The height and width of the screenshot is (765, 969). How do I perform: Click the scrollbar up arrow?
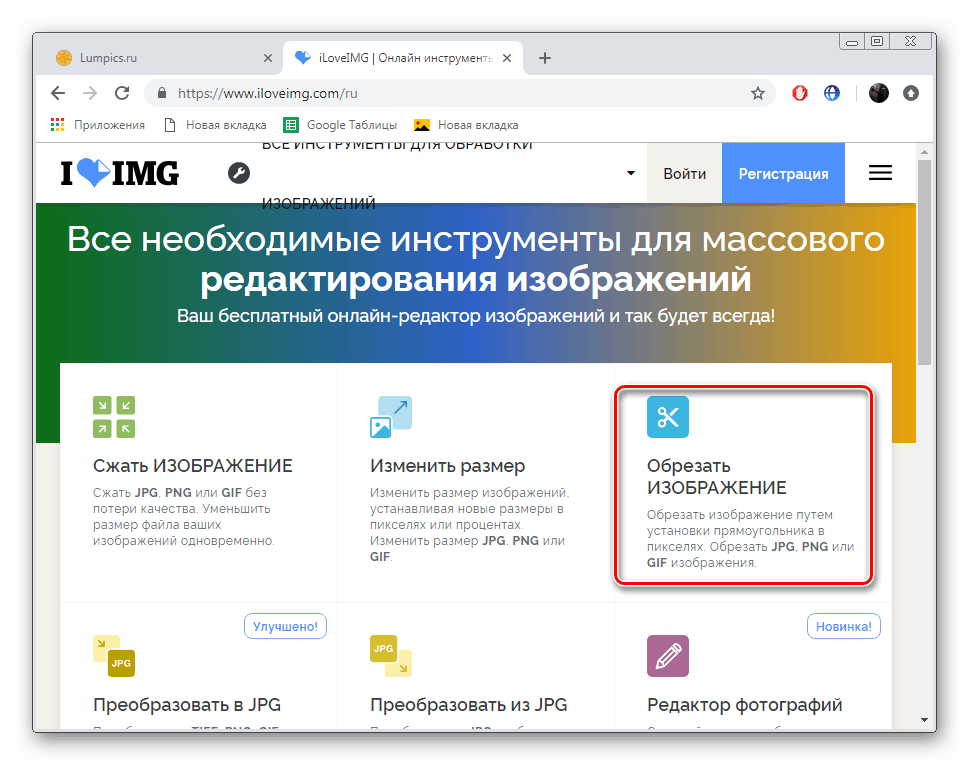pos(924,151)
